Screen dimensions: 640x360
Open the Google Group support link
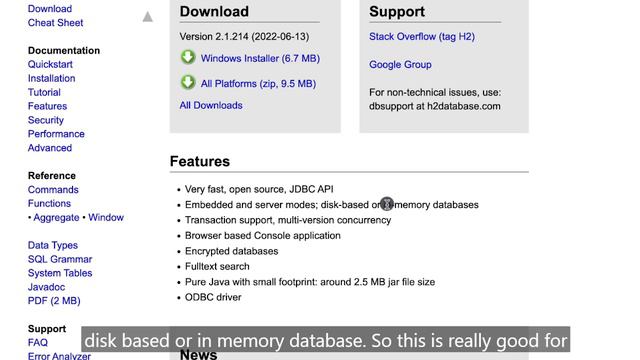[400, 64]
